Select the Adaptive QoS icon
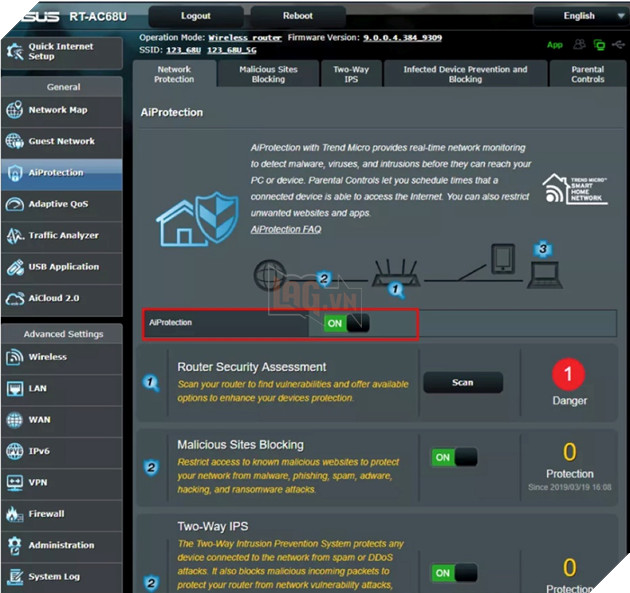This screenshot has height=593, width=630. (15, 204)
